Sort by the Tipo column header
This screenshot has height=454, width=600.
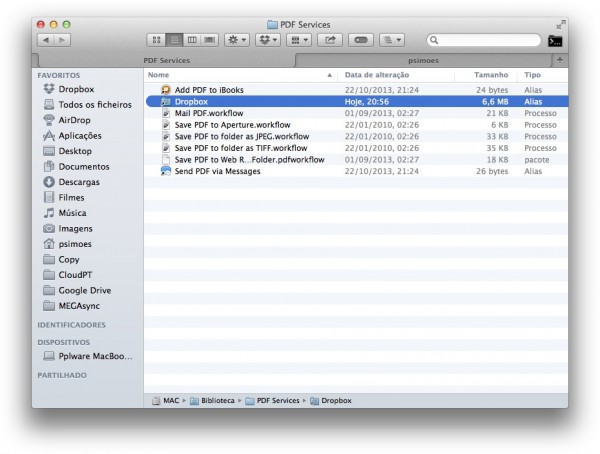coord(543,75)
